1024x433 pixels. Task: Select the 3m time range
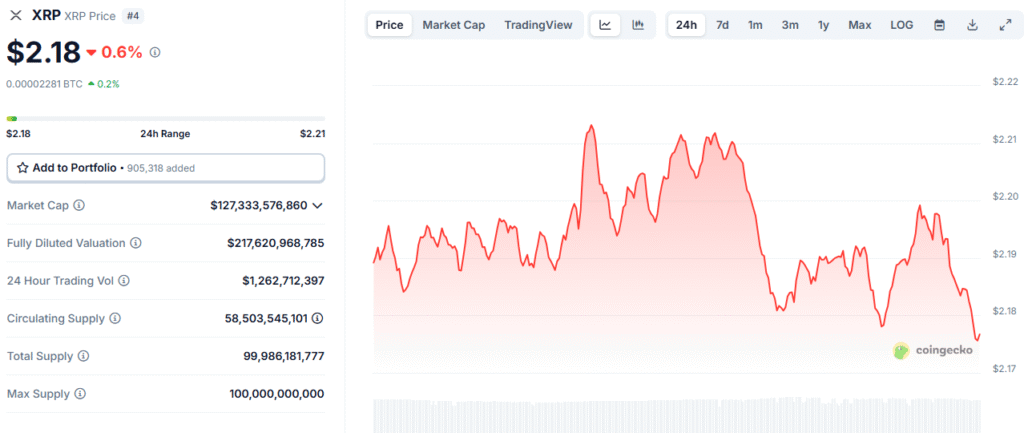coord(790,25)
